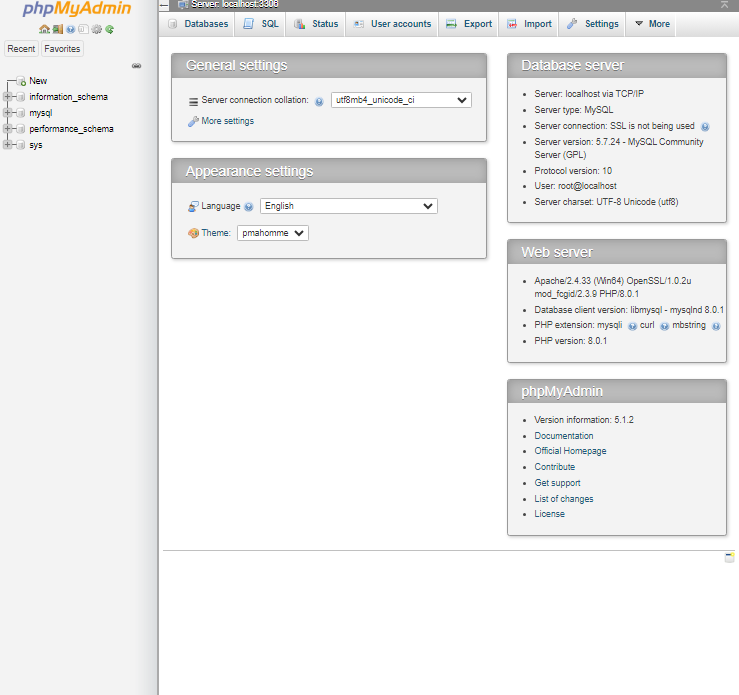Click the 'Server type: MySQL' text
739x695 pixels.
pyautogui.click(x=574, y=110)
